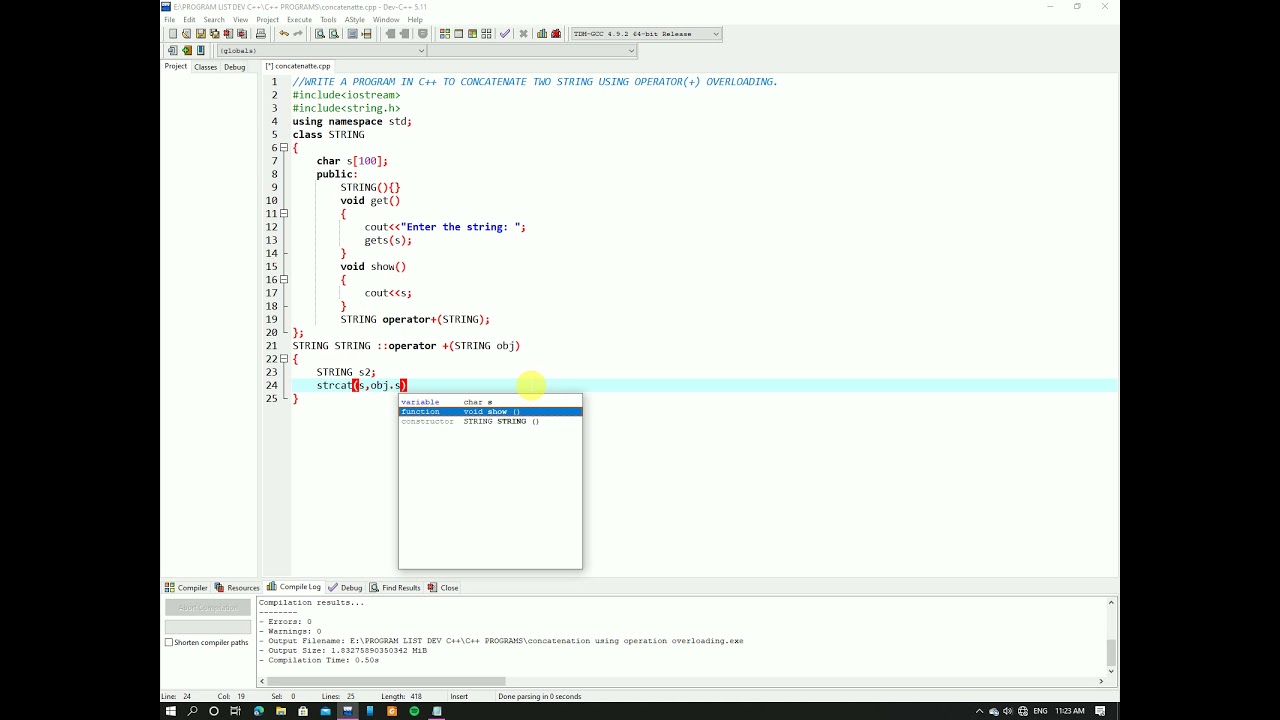This screenshot has width=1280, height=720.
Task: Click the Close All toolbar icon
Action: [x=241, y=33]
